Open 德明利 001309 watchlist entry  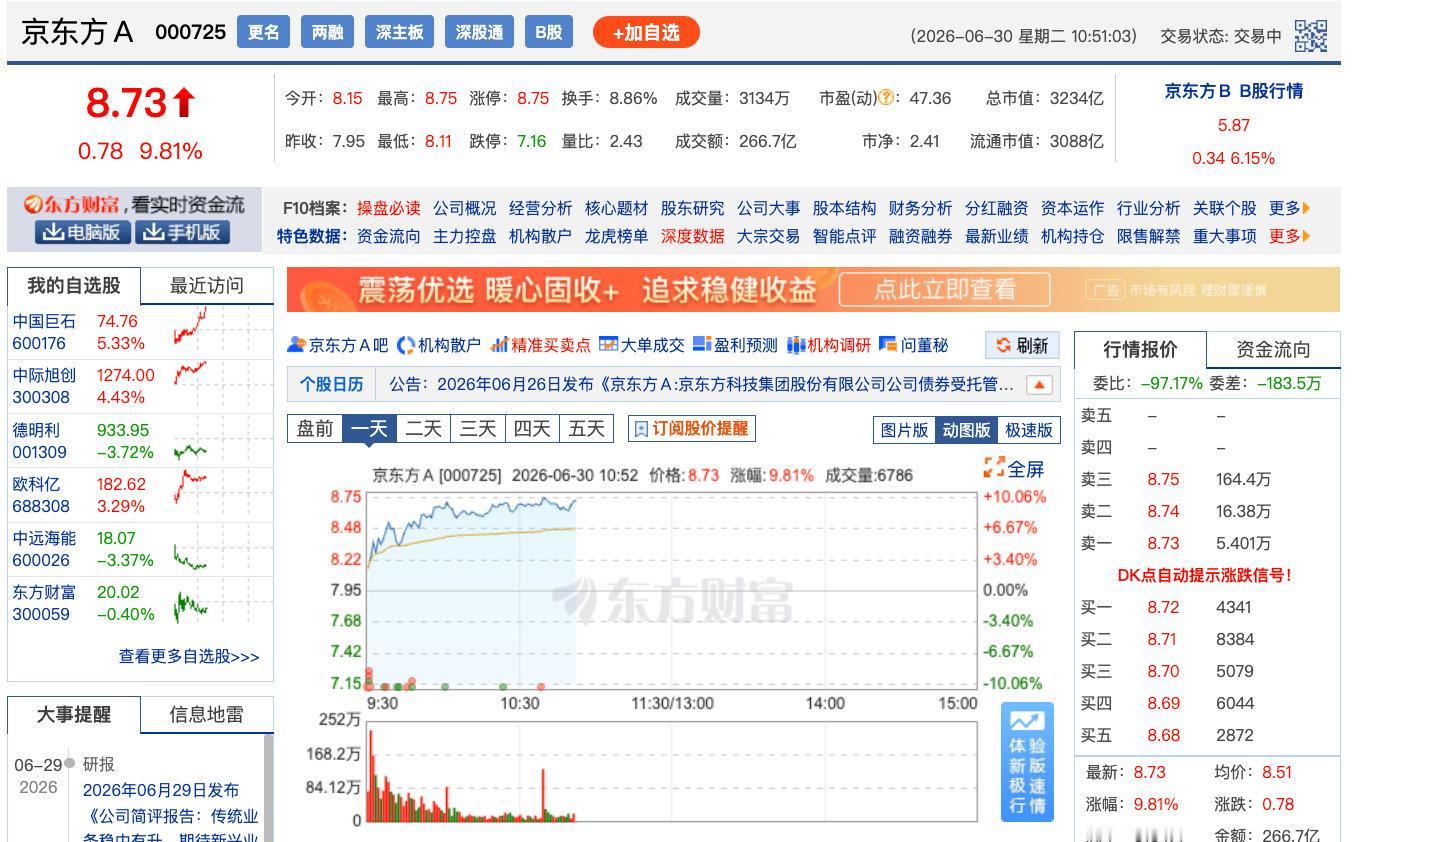[140, 441]
